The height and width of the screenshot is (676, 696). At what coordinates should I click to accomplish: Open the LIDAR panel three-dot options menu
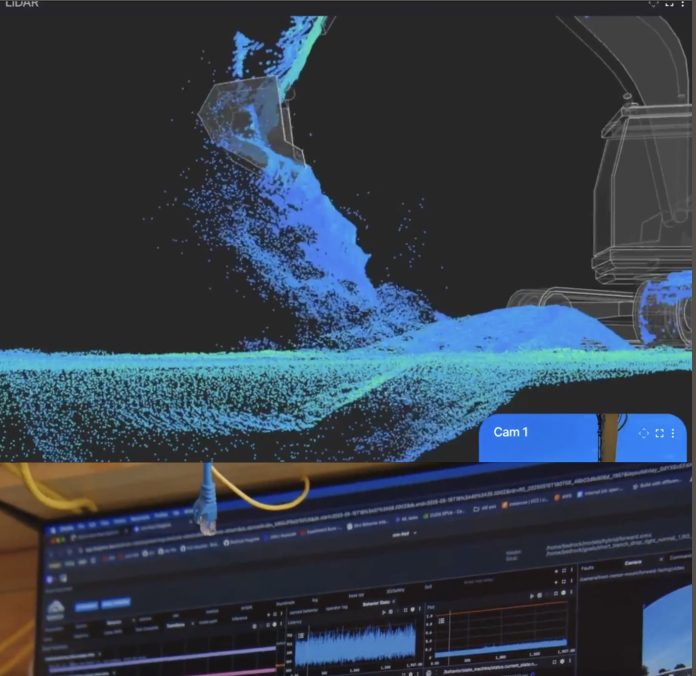pos(683,4)
